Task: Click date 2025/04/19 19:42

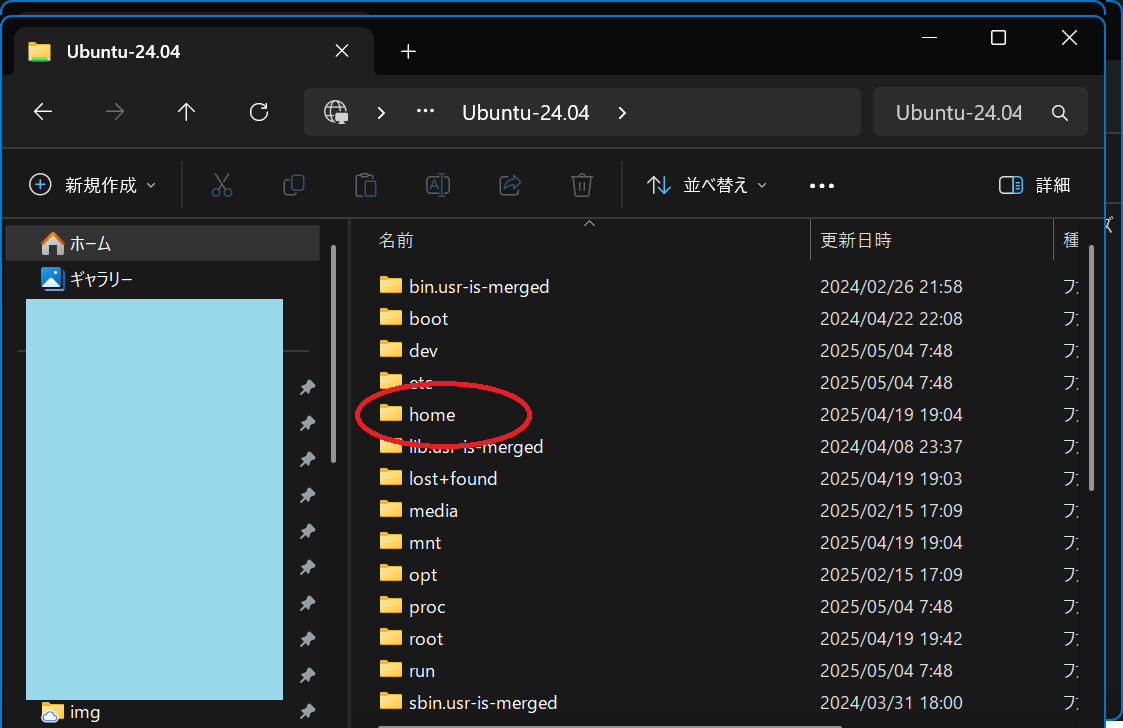Action: [891, 639]
